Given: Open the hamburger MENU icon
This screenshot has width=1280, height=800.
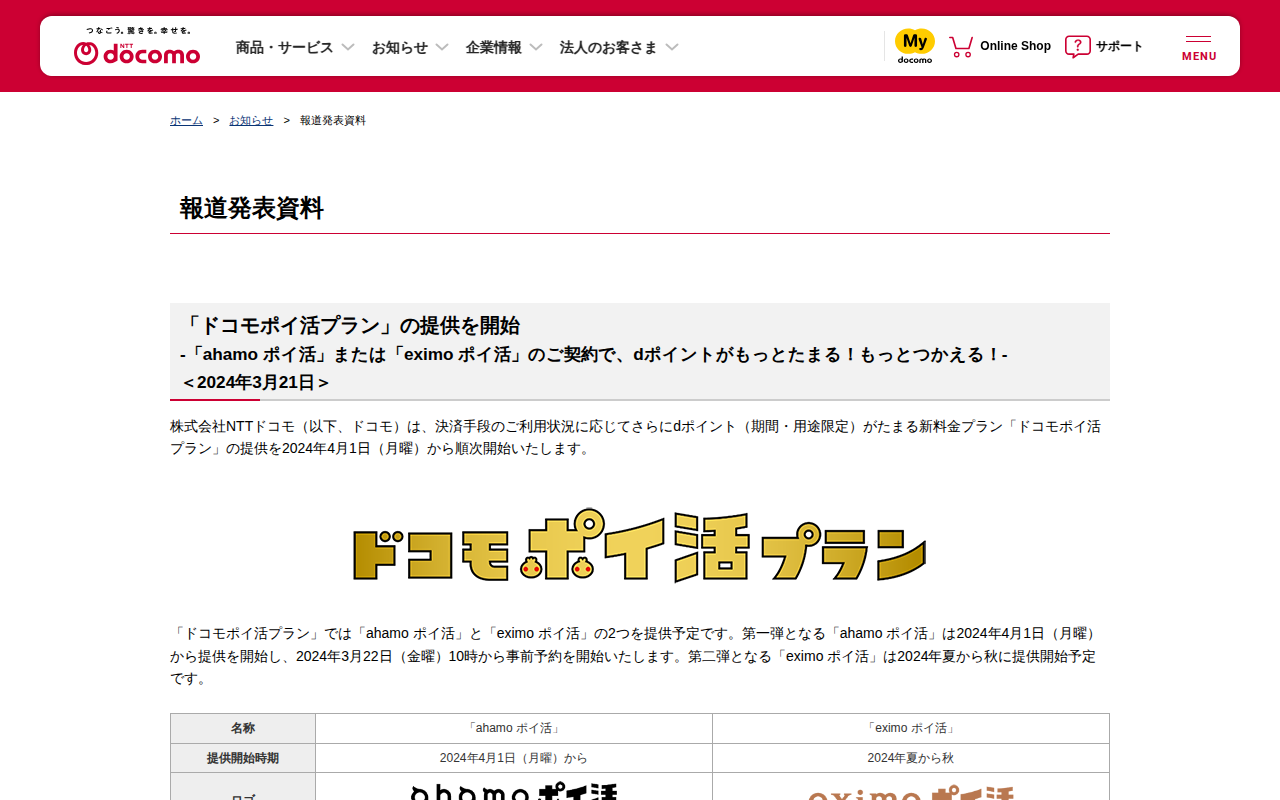Looking at the screenshot, I should (1199, 48).
